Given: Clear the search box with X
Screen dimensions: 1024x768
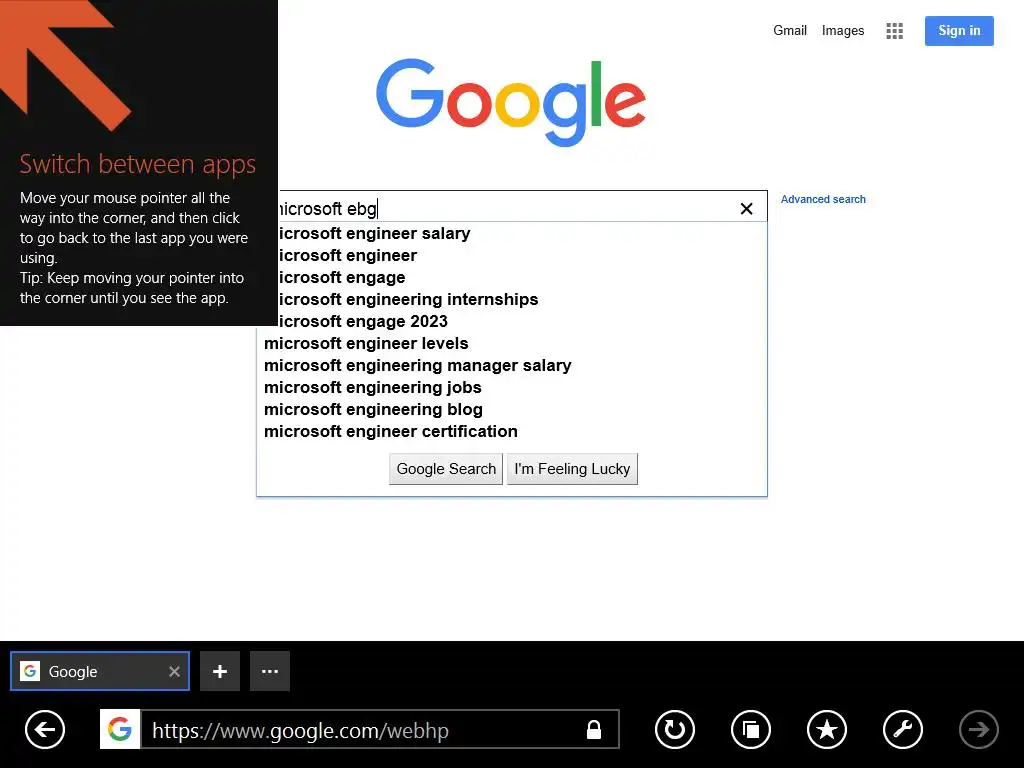Looking at the screenshot, I should pos(746,208).
